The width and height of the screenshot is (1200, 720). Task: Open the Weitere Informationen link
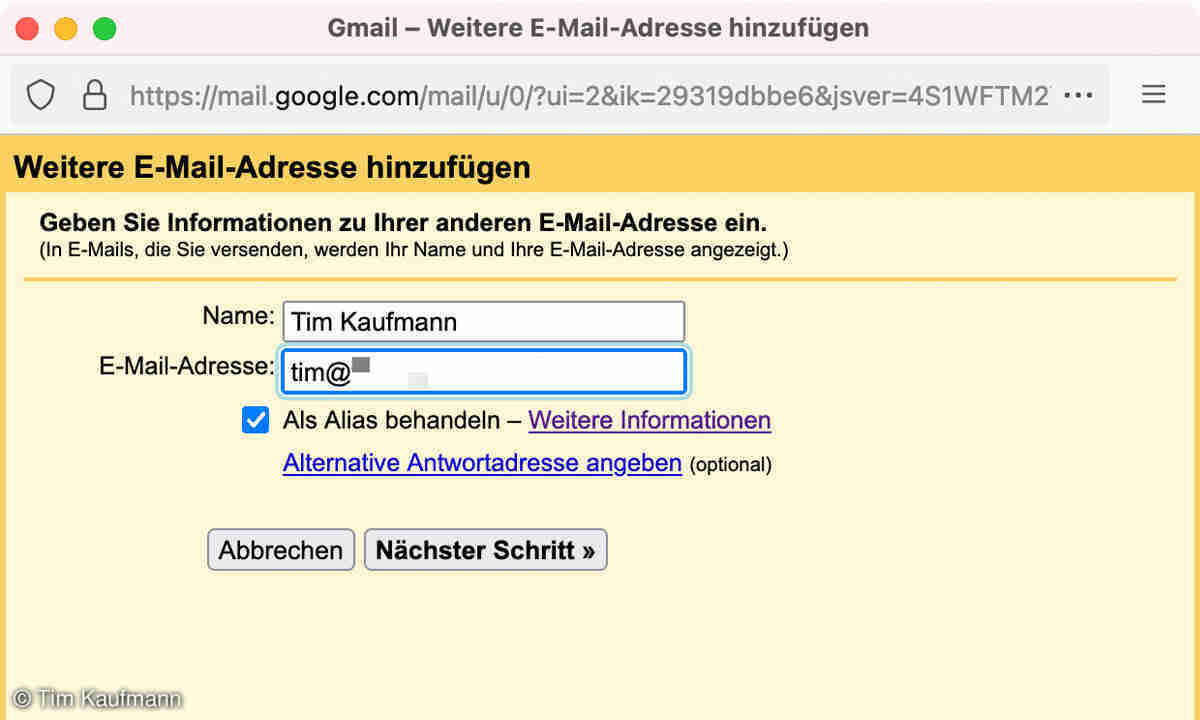[x=649, y=420]
